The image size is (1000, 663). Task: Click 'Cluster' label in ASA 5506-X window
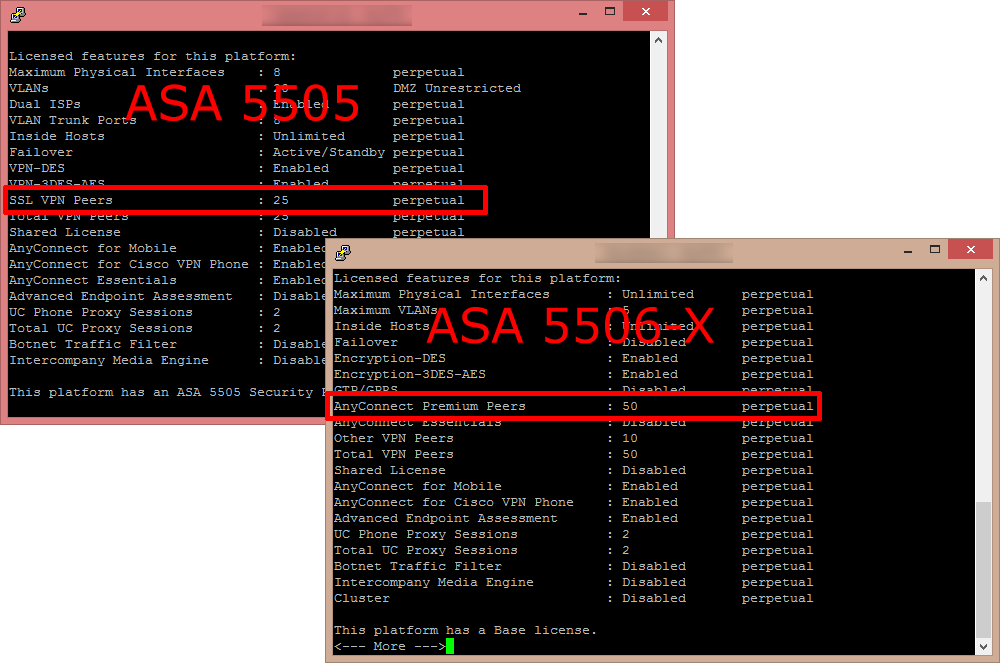coord(362,599)
